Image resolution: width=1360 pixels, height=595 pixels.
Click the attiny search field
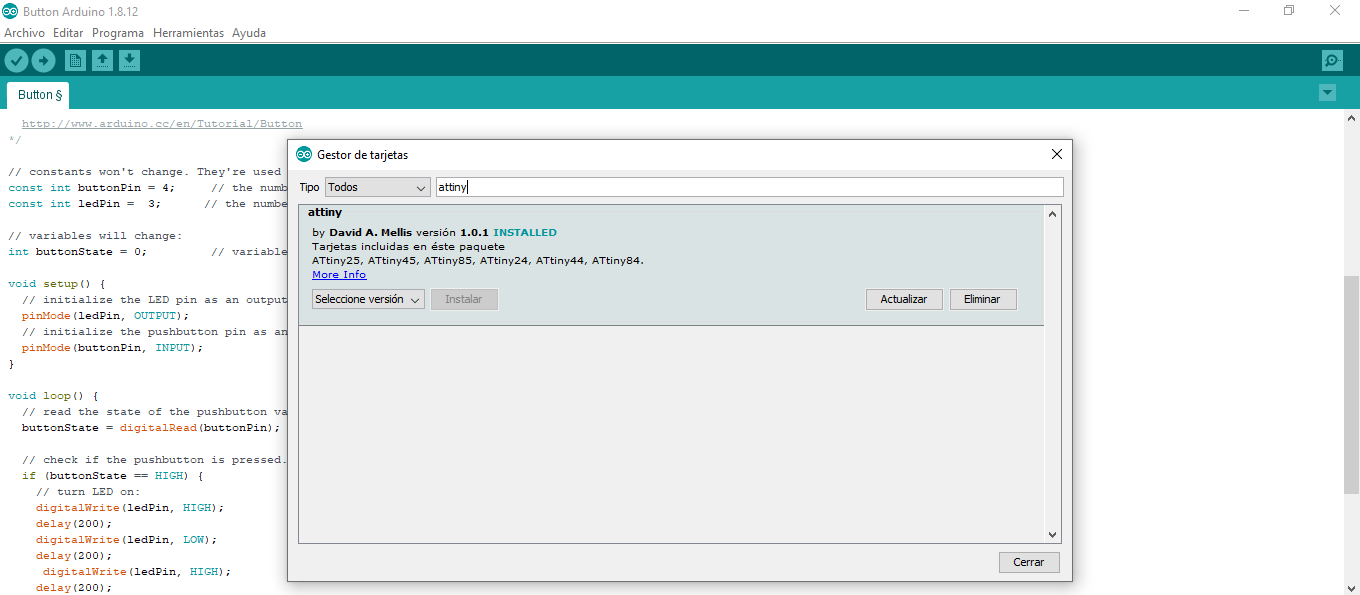point(749,187)
